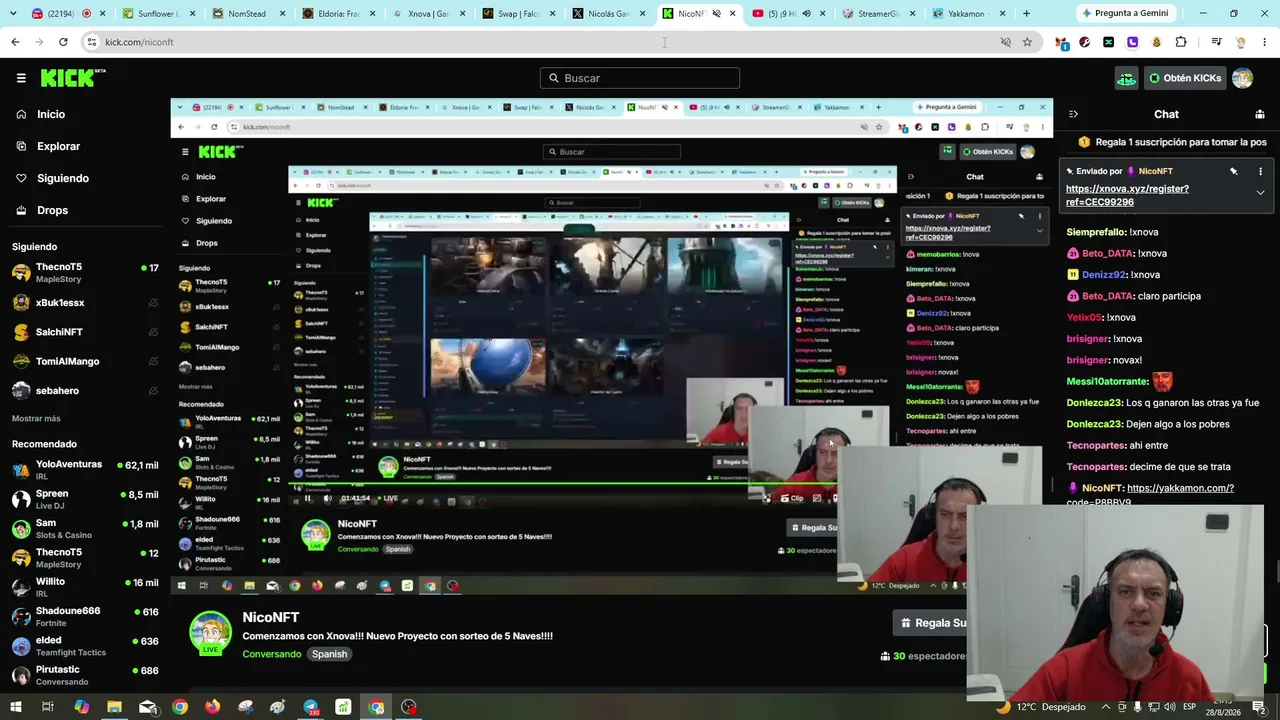This screenshot has height=720, width=1280.
Task: Open ThecnoT5 followed channel
Action: click(85, 272)
